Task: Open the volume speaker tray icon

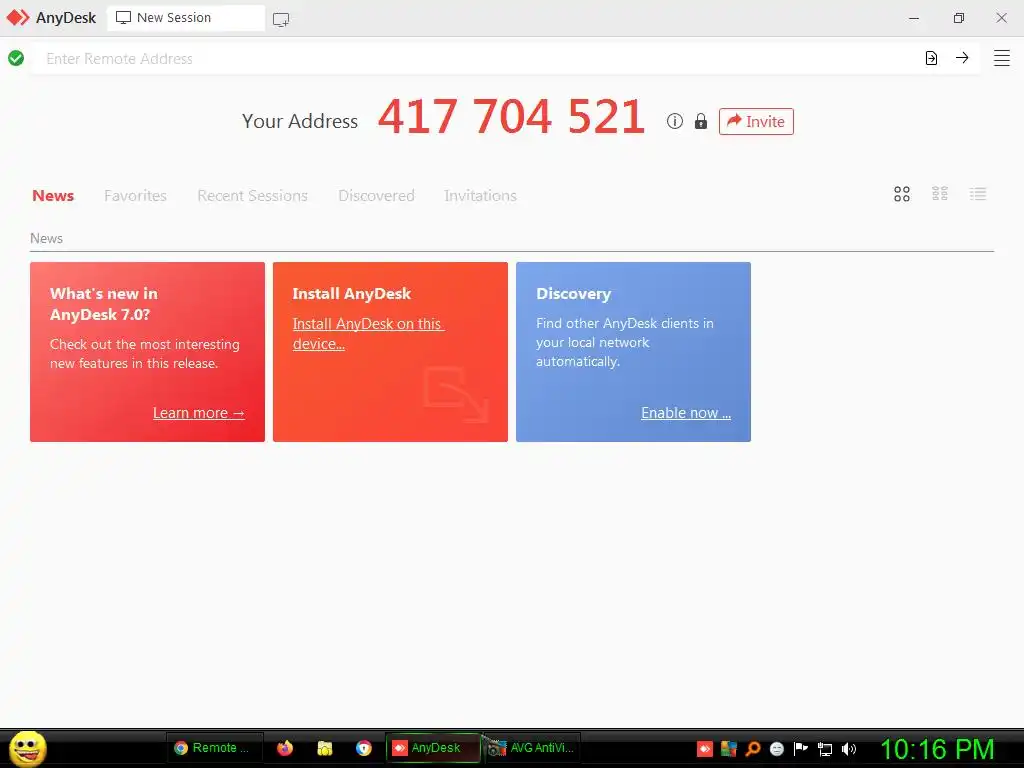Action: click(x=848, y=749)
